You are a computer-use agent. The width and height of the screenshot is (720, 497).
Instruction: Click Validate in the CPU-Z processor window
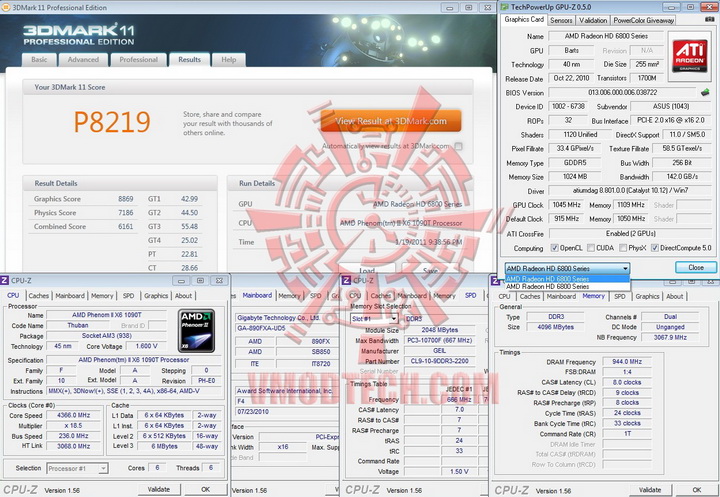pyautogui.click(x=159, y=490)
